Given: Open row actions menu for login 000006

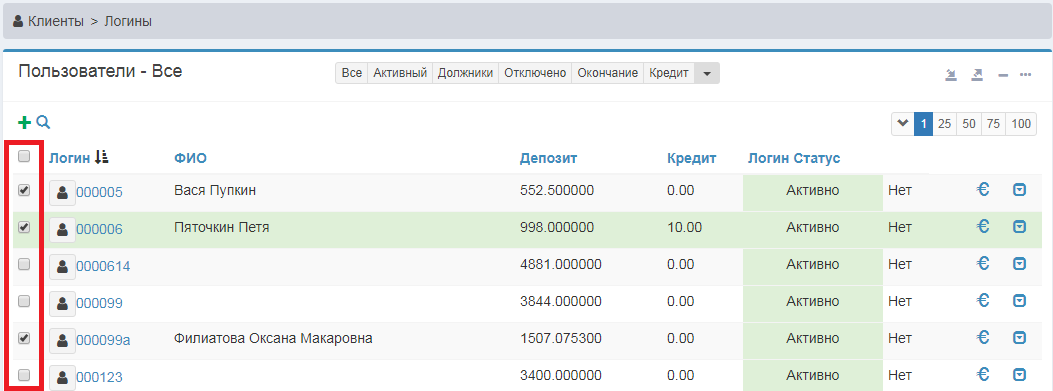Looking at the screenshot, I should pos(1019,228).
